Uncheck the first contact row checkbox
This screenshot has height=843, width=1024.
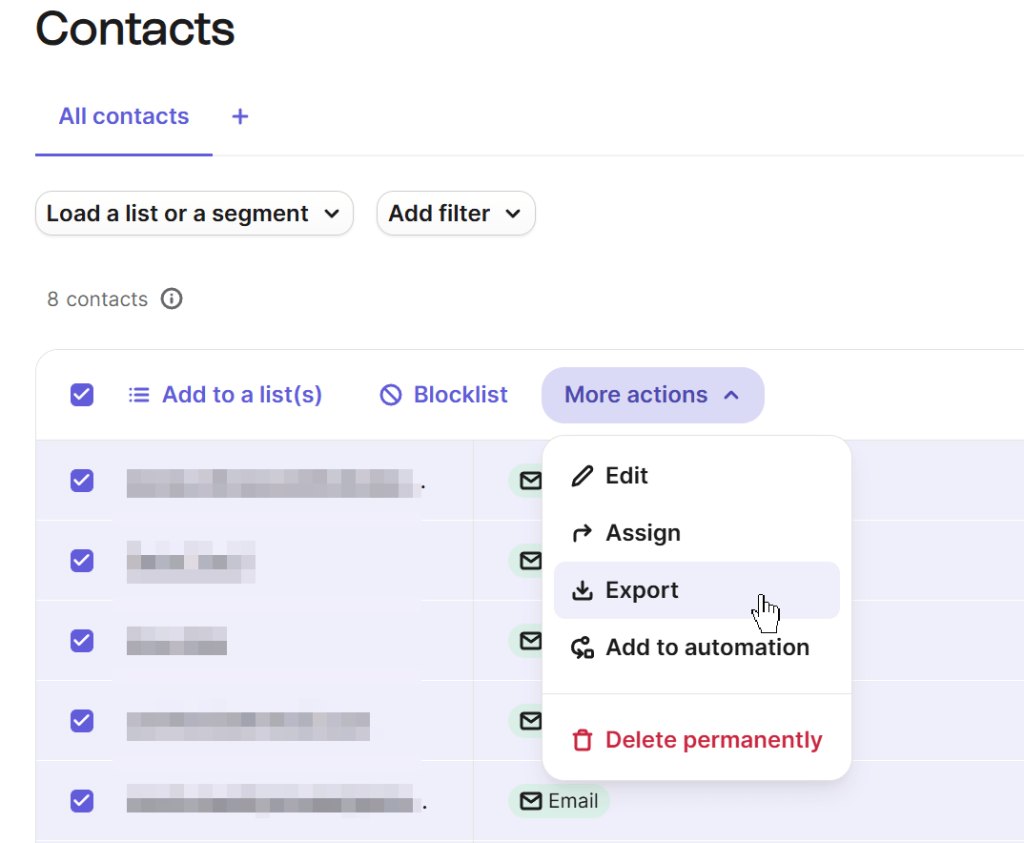[x=81, y=481]
